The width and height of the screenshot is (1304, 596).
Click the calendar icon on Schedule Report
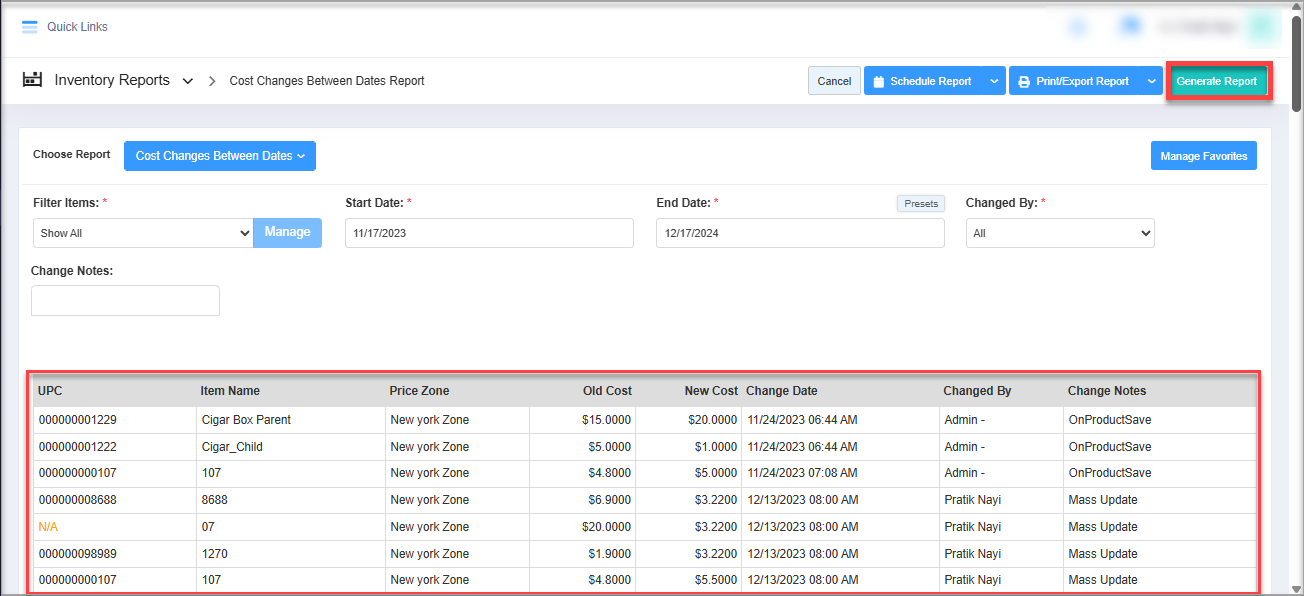coord(877,82)
